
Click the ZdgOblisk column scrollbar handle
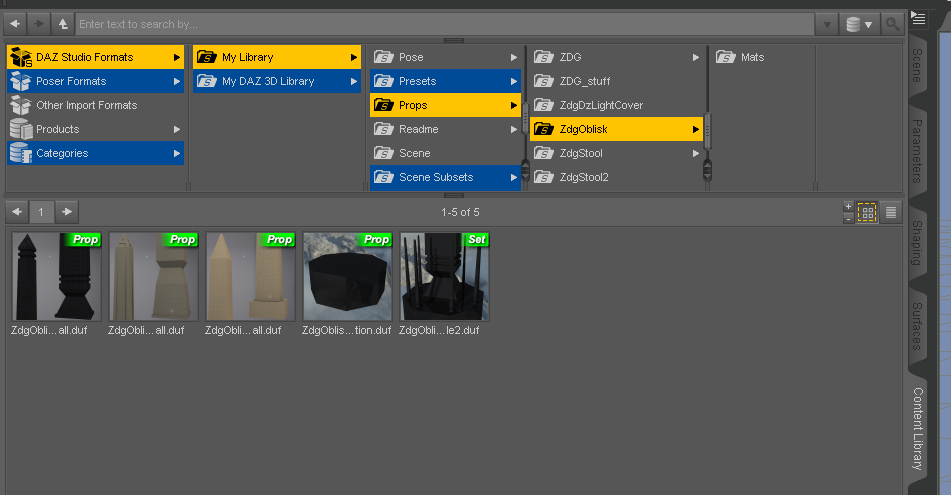pos(707,130)
